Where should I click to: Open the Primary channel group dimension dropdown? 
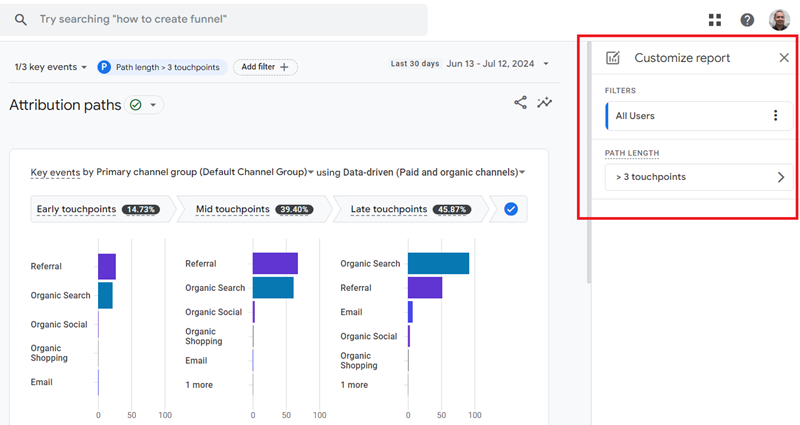click(205, 172)
